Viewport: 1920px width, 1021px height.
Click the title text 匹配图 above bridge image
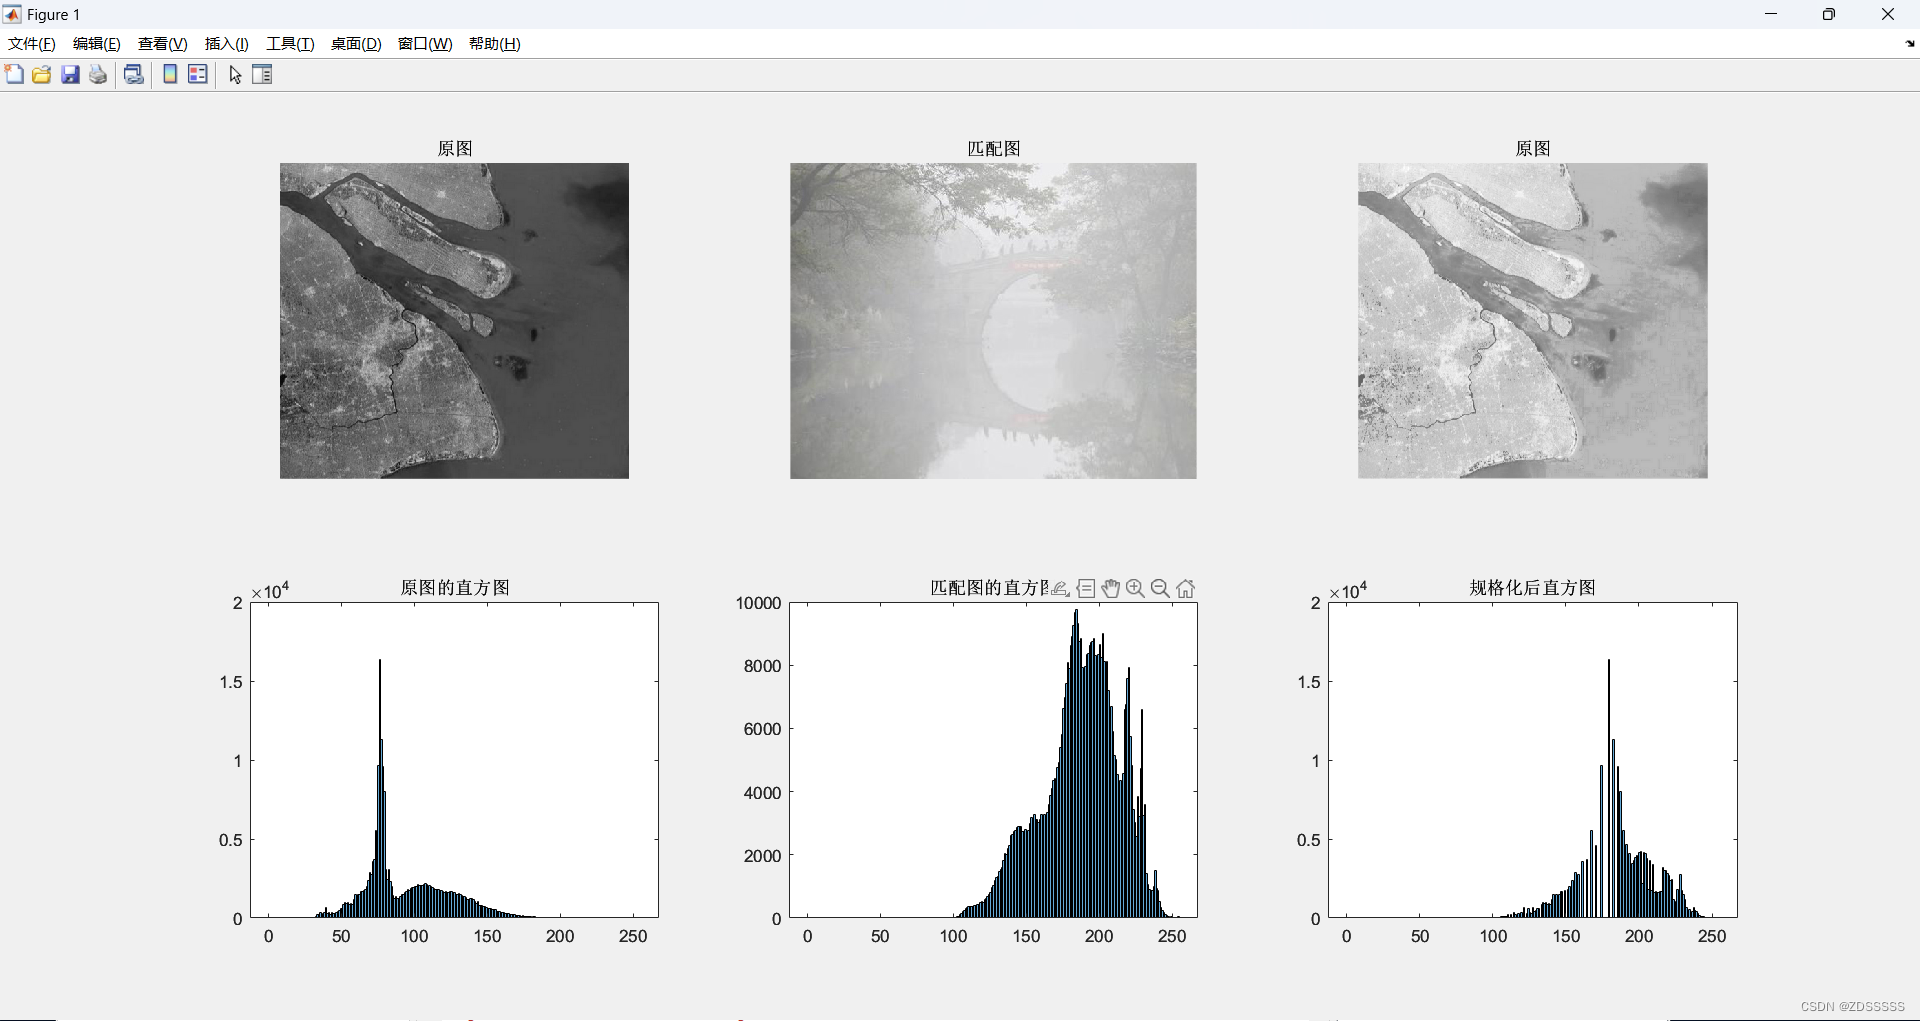(994, 148)
